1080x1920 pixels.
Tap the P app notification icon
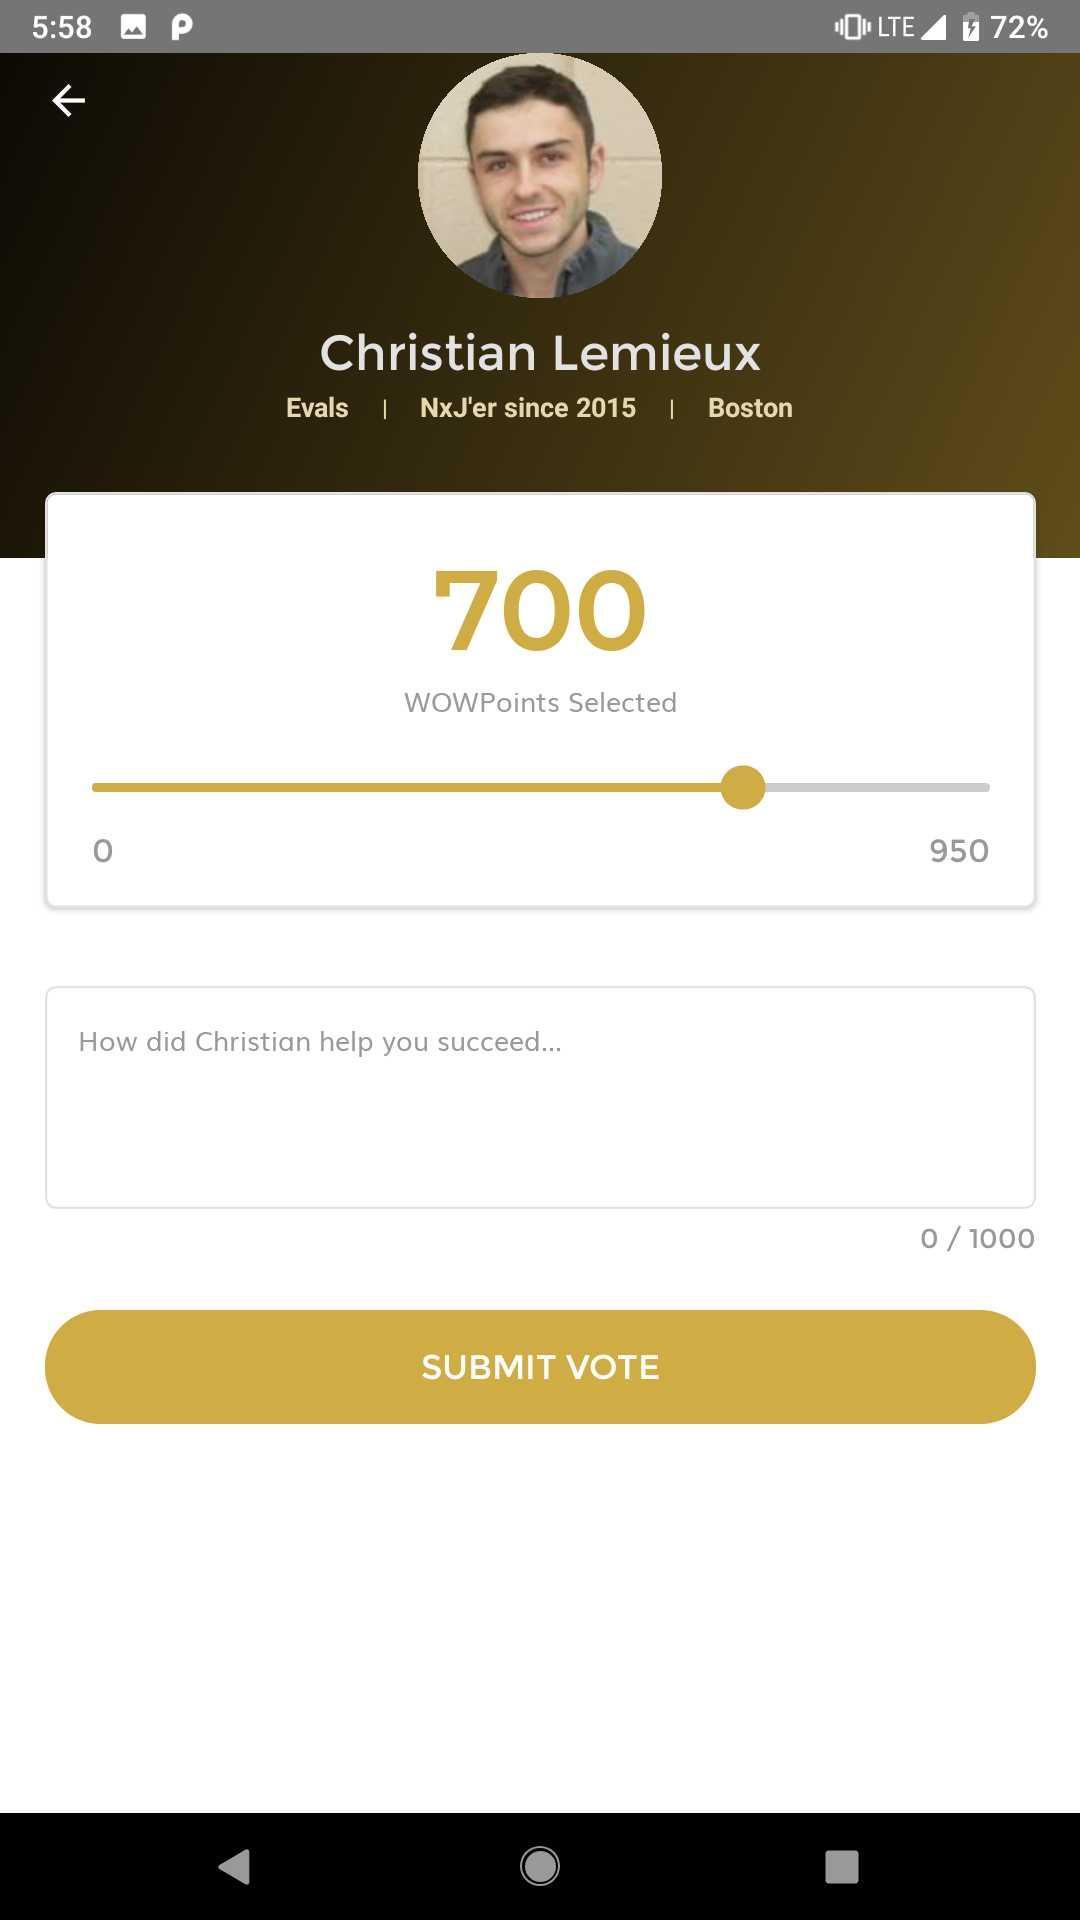(x=181, y=27)
